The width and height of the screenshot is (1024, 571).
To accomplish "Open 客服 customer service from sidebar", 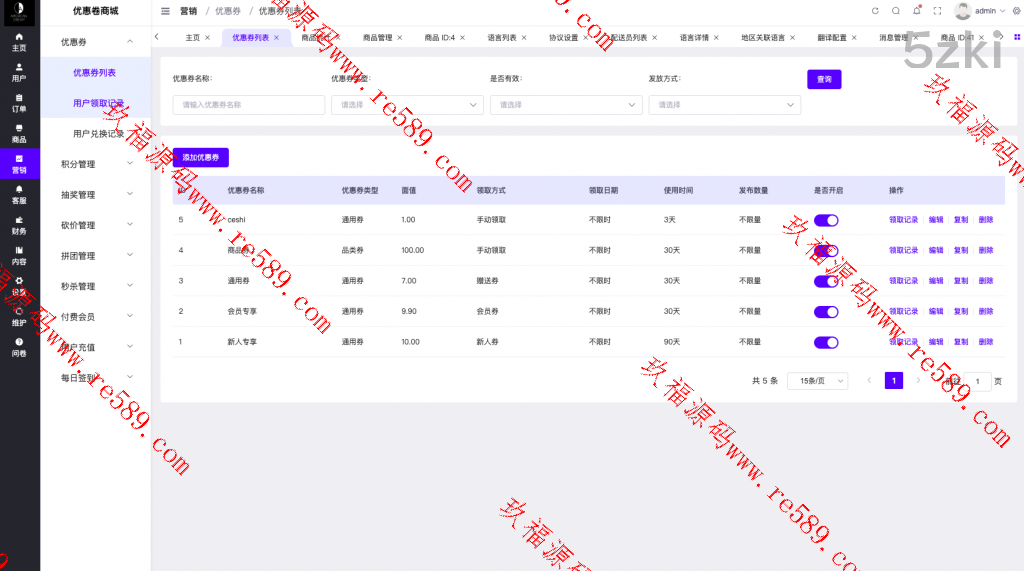I will [x=19, y=195].
